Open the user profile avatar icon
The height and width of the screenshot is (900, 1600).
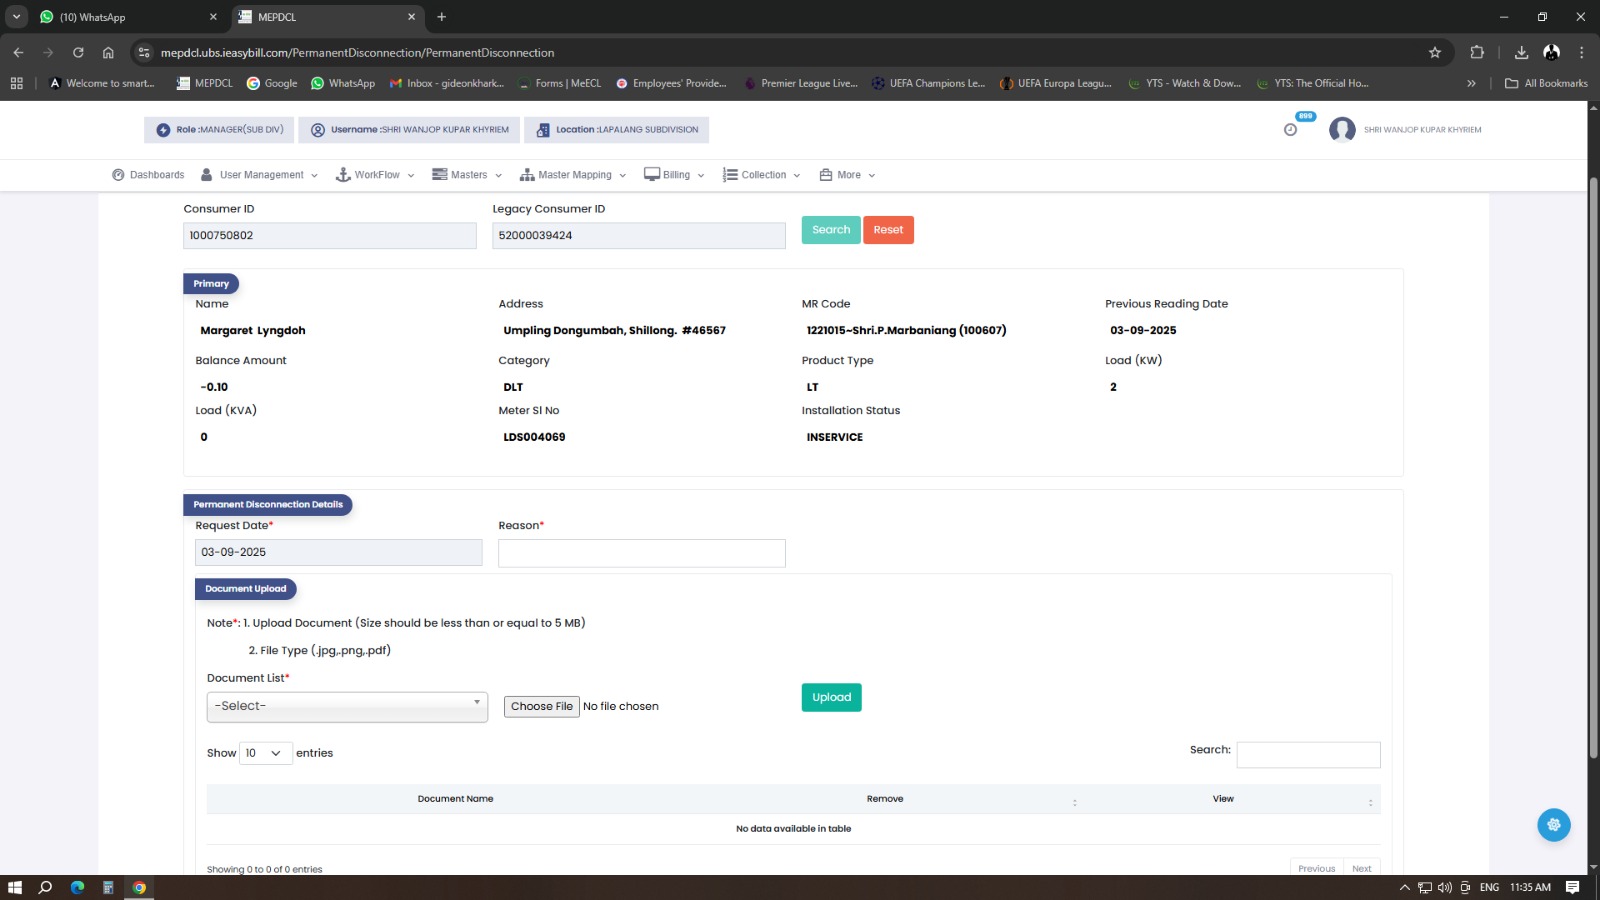[1342, 129]
